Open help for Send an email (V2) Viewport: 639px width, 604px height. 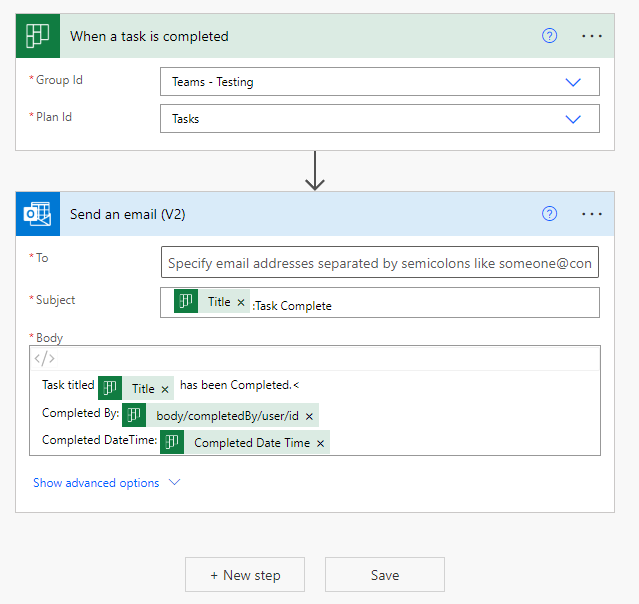point(549,214)
